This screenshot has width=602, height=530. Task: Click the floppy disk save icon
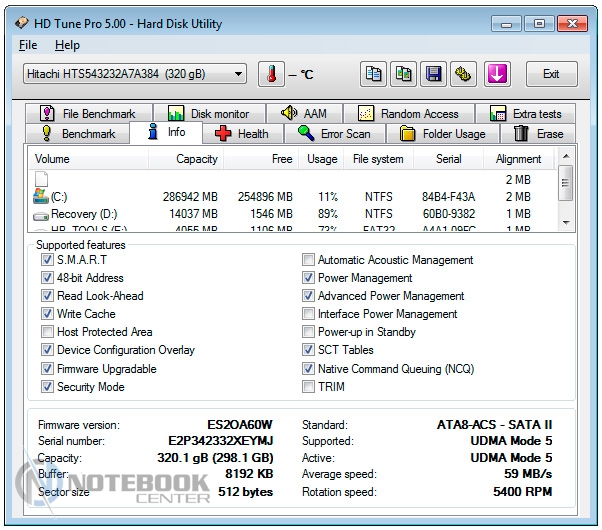point(434,74)
